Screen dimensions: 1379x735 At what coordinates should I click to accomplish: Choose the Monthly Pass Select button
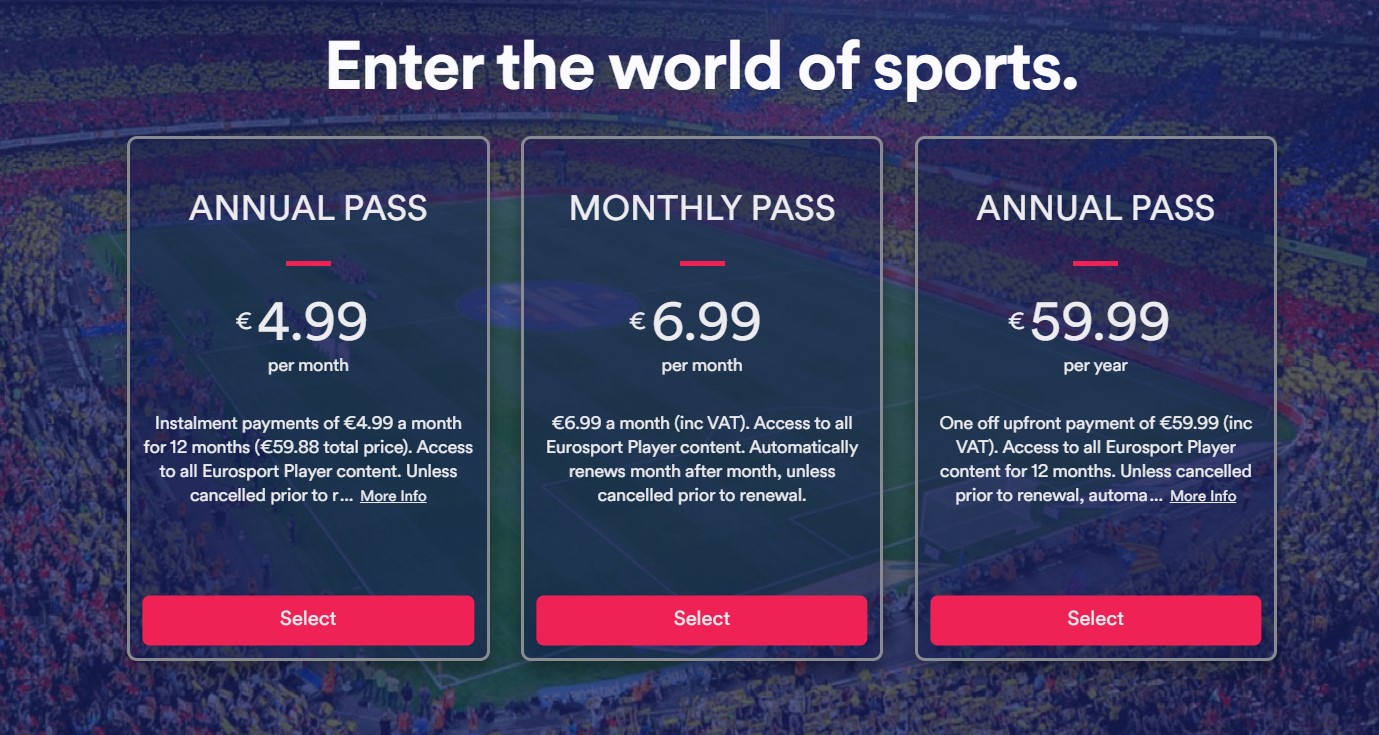click(702, 620)
